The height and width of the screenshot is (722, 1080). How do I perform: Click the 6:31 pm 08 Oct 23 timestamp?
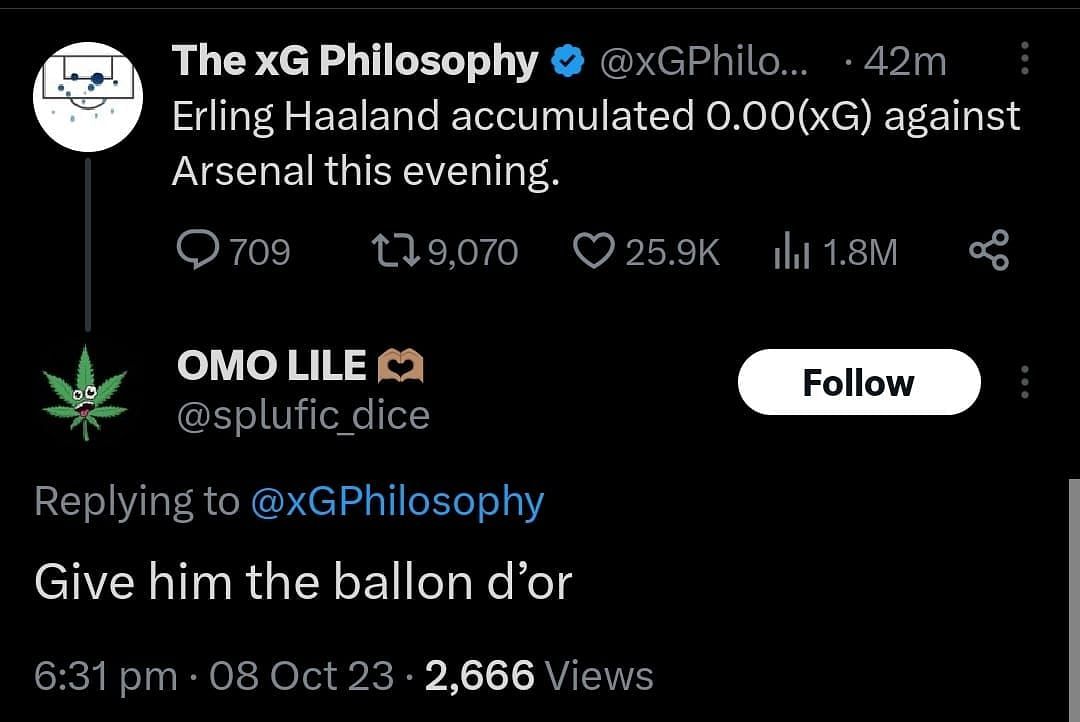214,675
